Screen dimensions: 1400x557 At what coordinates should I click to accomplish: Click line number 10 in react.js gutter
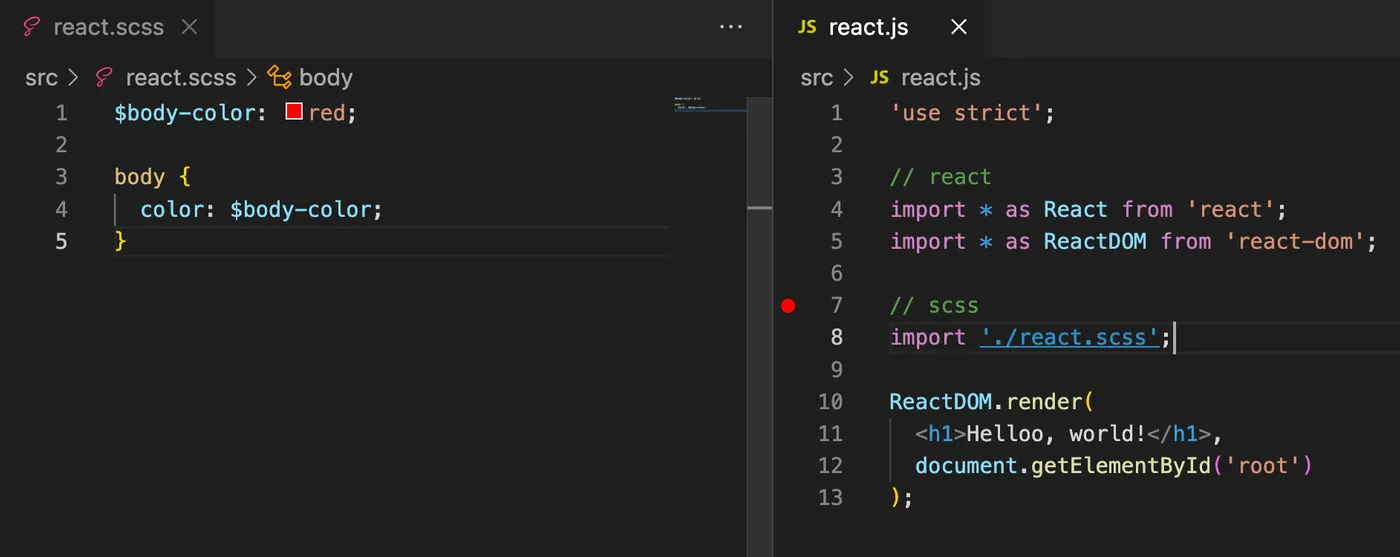(830, 402)
